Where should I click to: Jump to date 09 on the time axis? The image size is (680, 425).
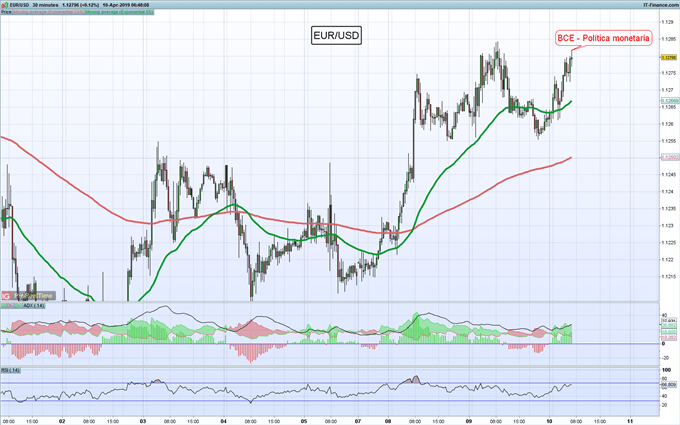[469, 421]
